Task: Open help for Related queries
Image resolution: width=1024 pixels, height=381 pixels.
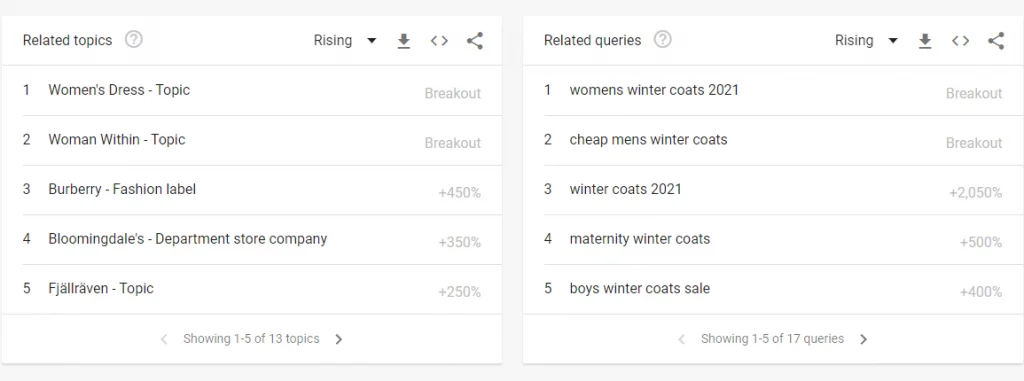Action: point(662,40)
